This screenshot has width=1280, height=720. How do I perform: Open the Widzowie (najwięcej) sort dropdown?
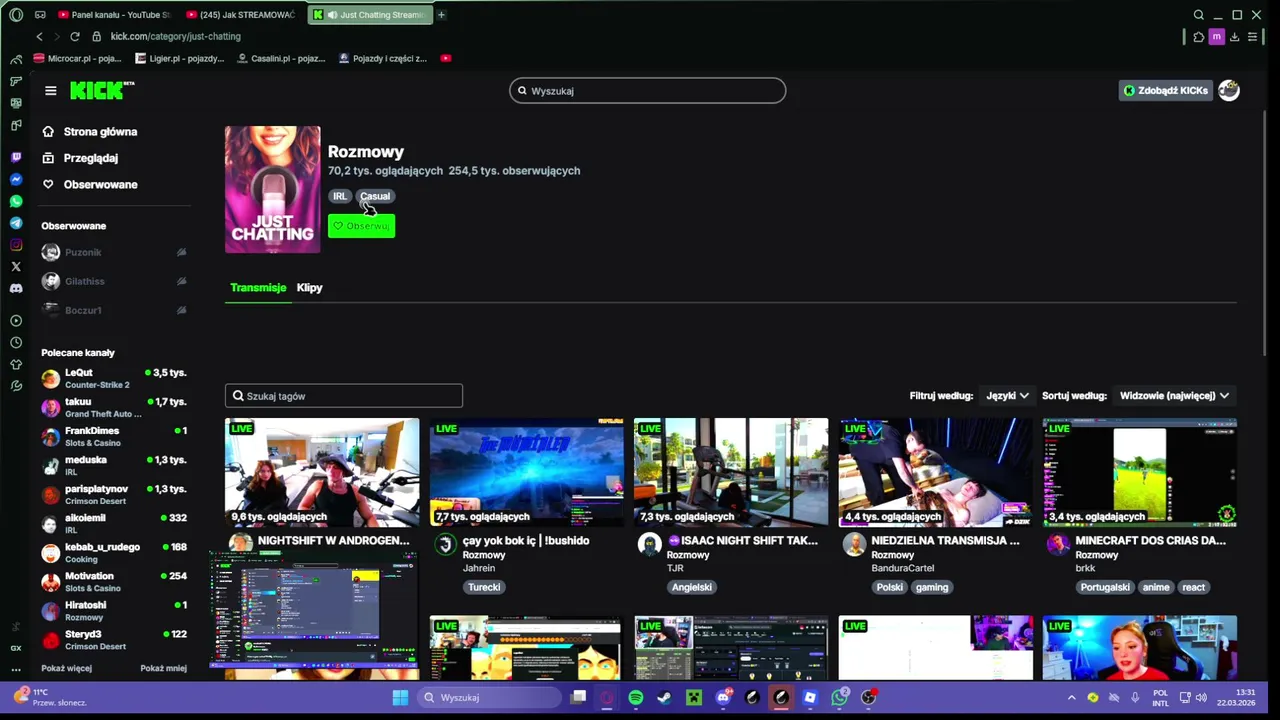pos(1174,396)
